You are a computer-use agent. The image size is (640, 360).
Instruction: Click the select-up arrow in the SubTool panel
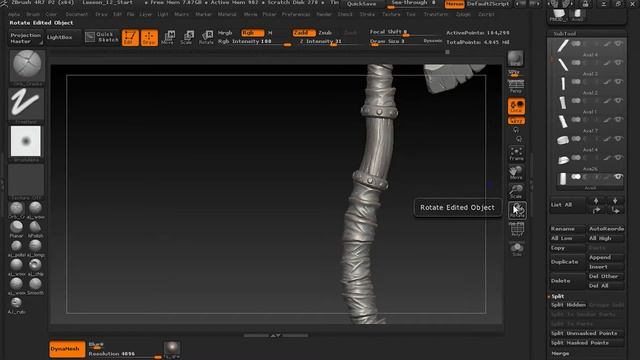pos(596,200)
